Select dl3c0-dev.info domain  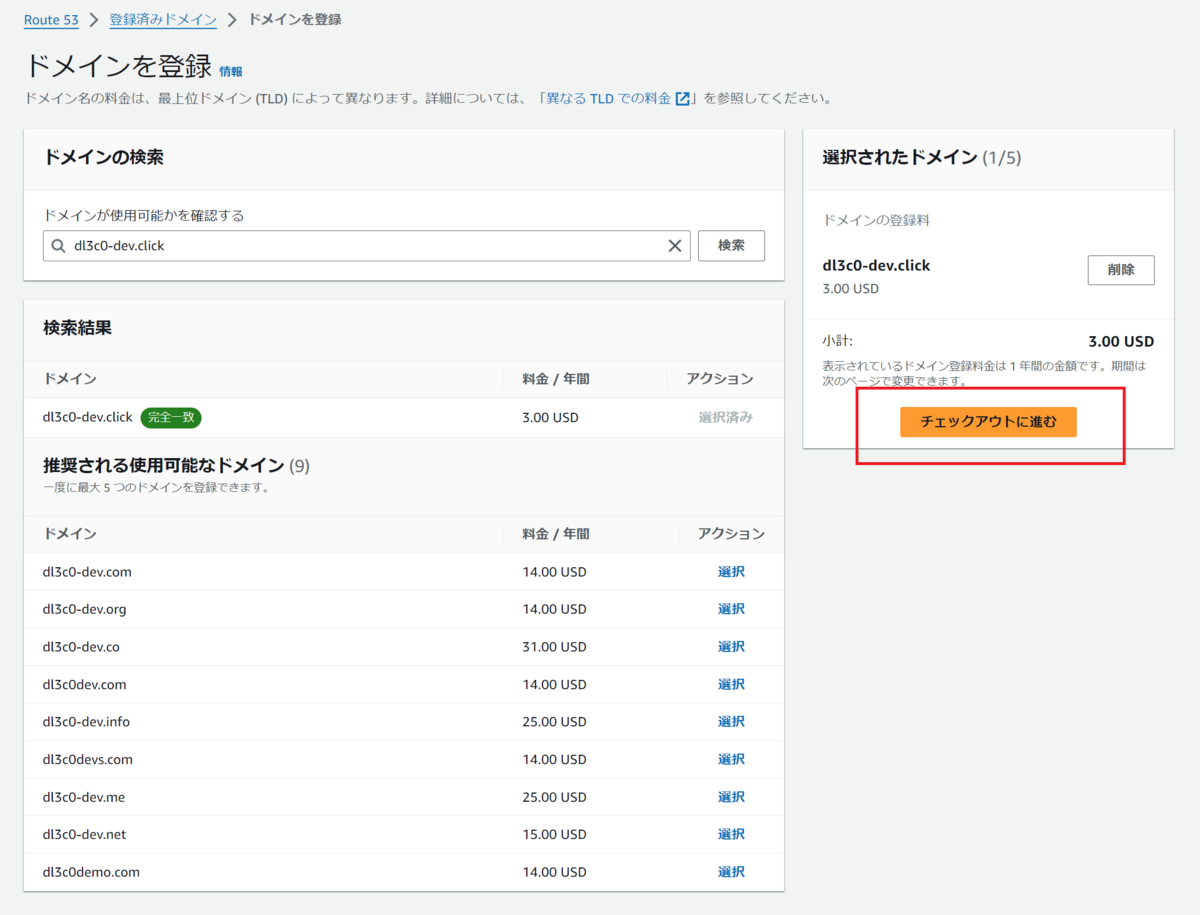pyautogui.click(x=731, y=722)
